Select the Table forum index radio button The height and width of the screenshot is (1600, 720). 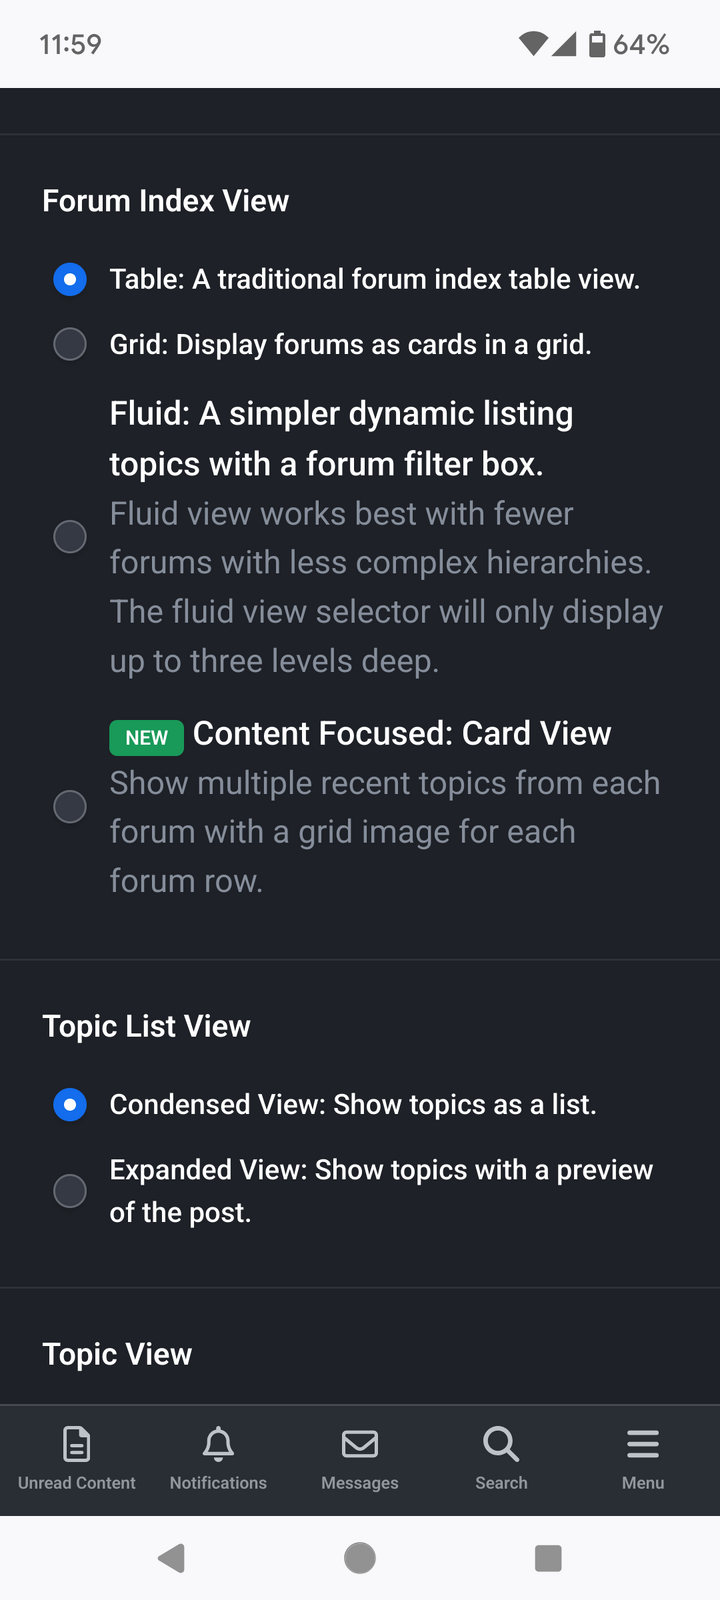(70, 279)
